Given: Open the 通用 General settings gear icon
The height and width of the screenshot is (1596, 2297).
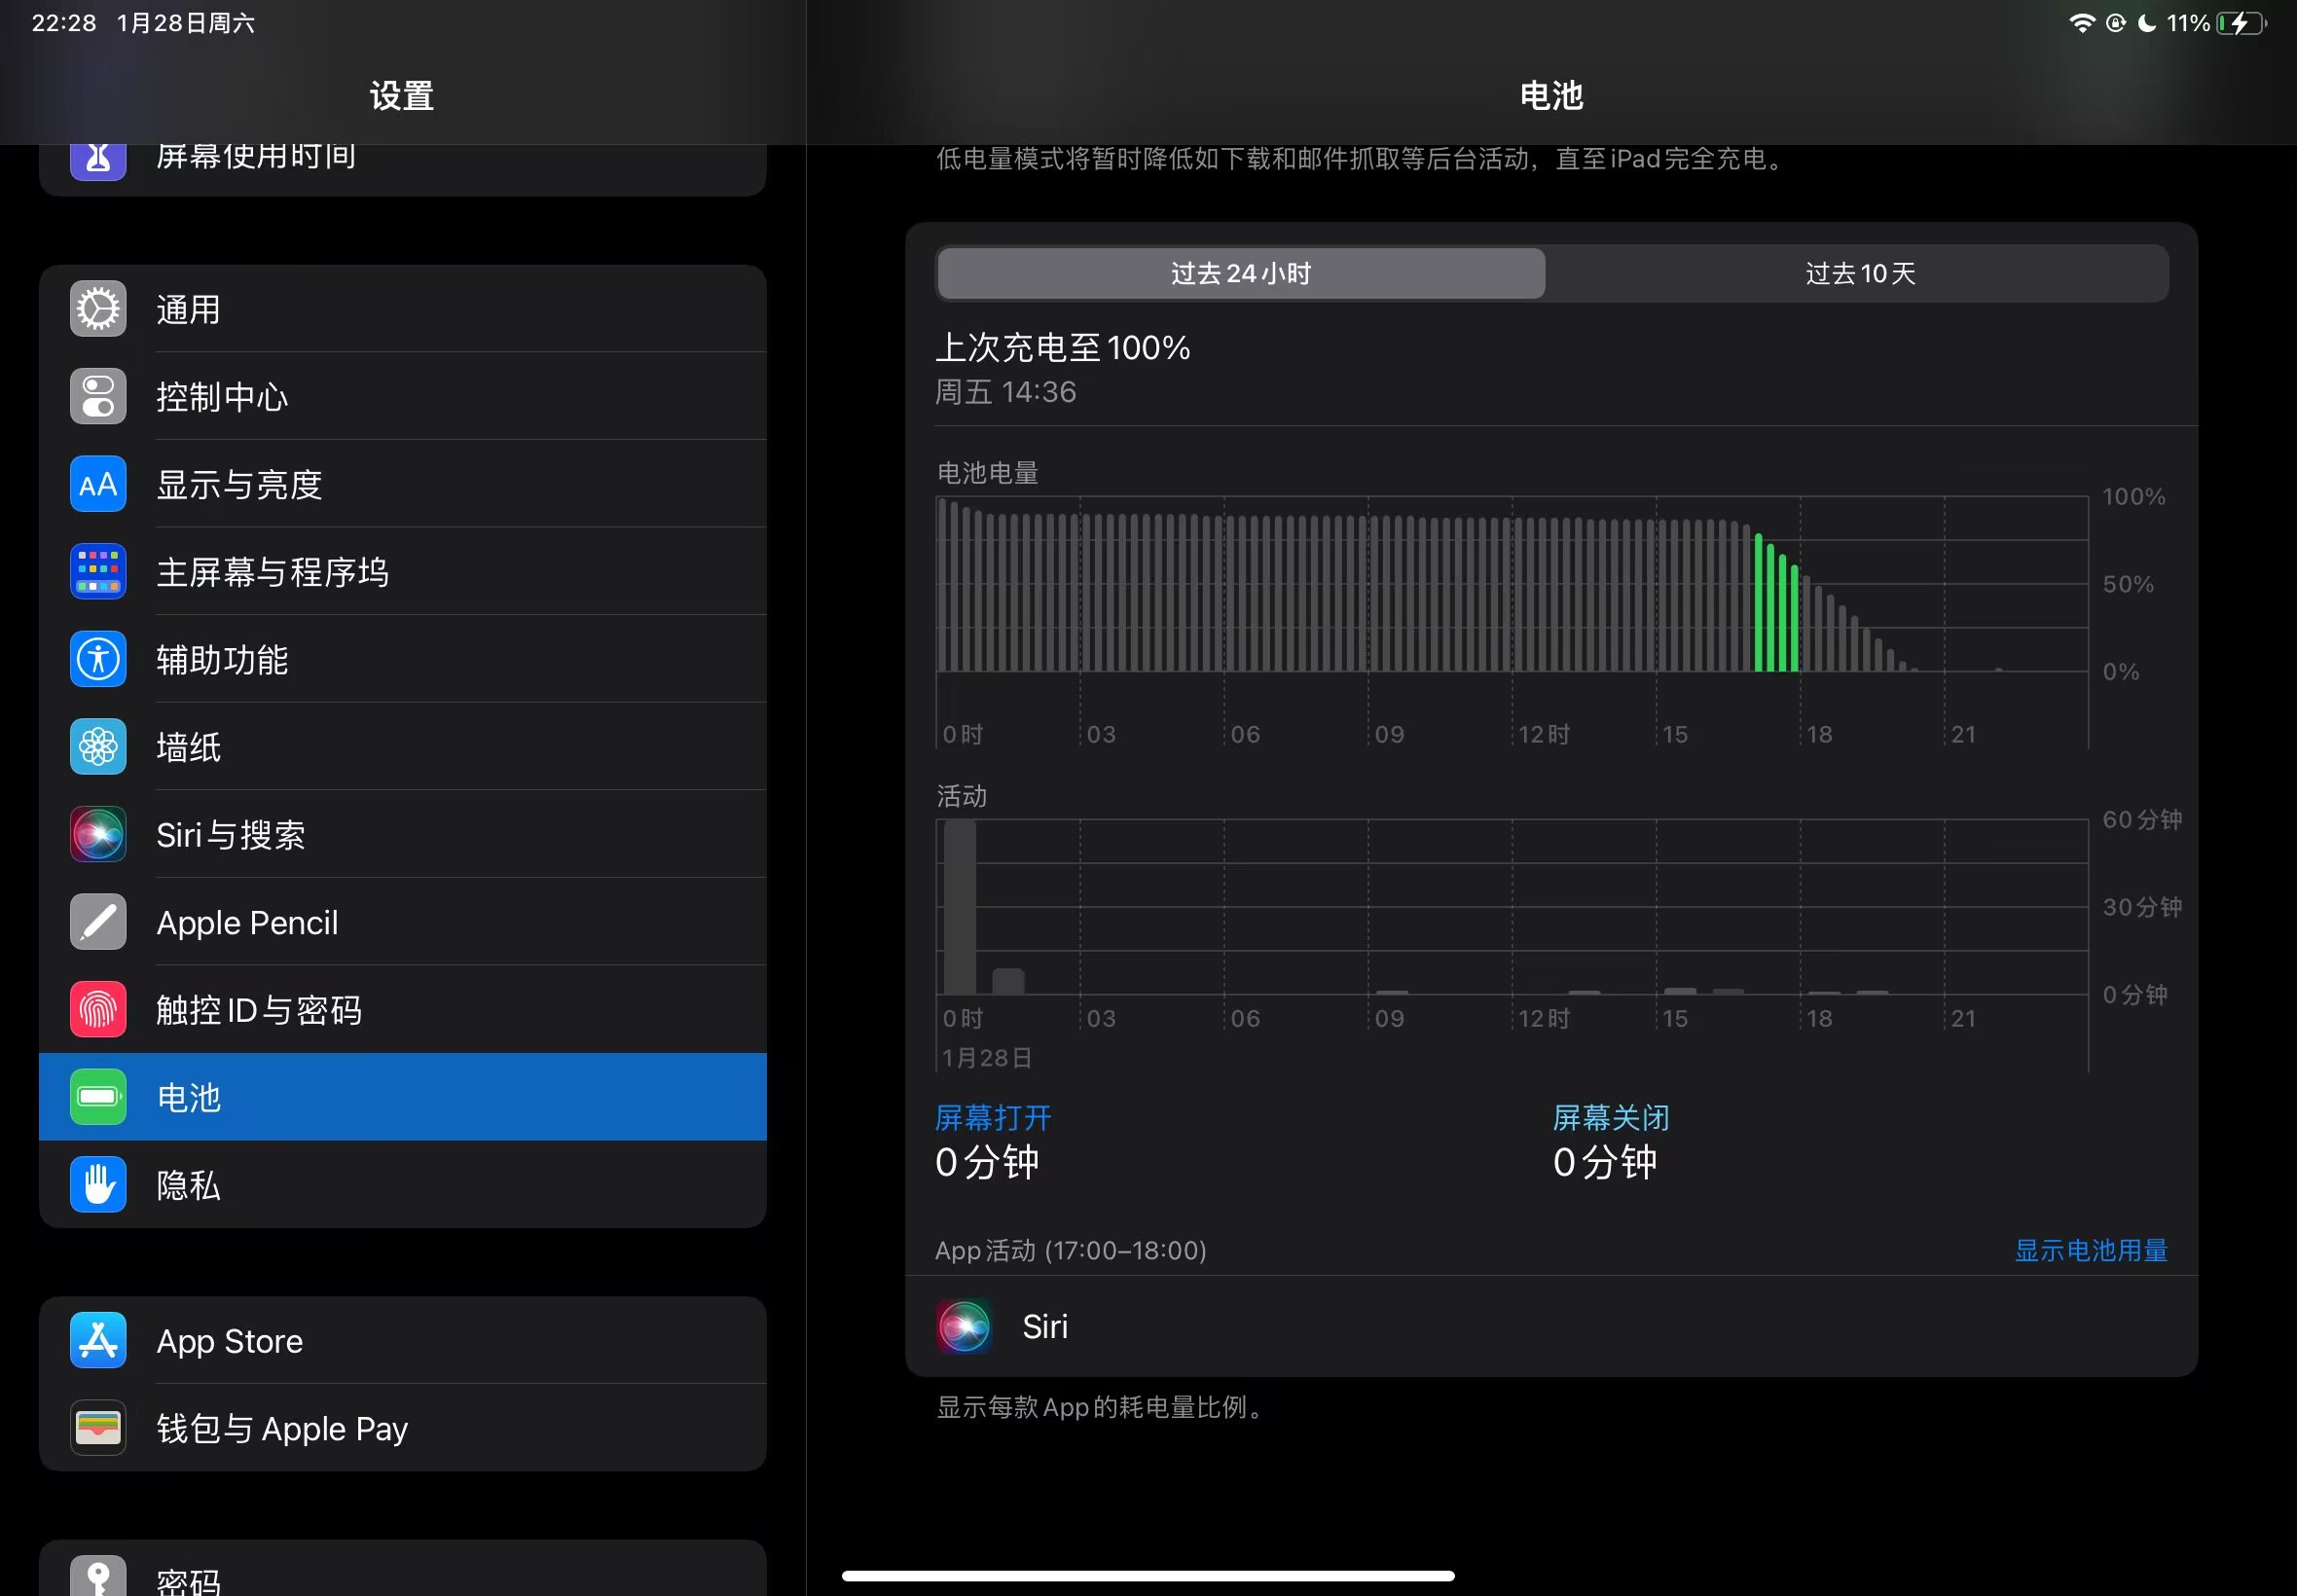Looking at the screenshot, I should (x=98, y=309).
